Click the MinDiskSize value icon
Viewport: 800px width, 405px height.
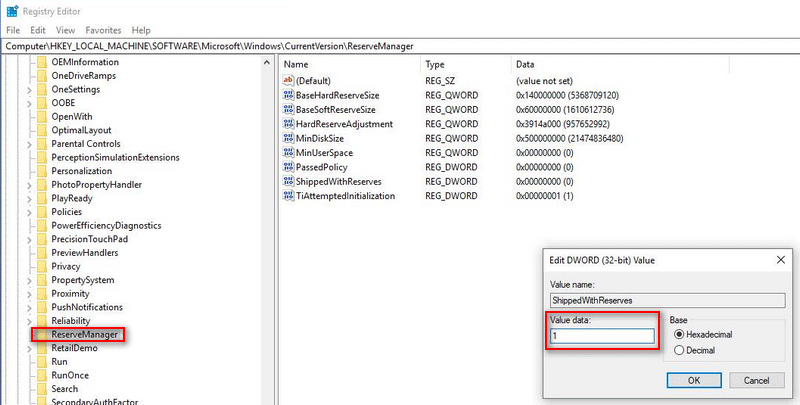coord(288,138)
